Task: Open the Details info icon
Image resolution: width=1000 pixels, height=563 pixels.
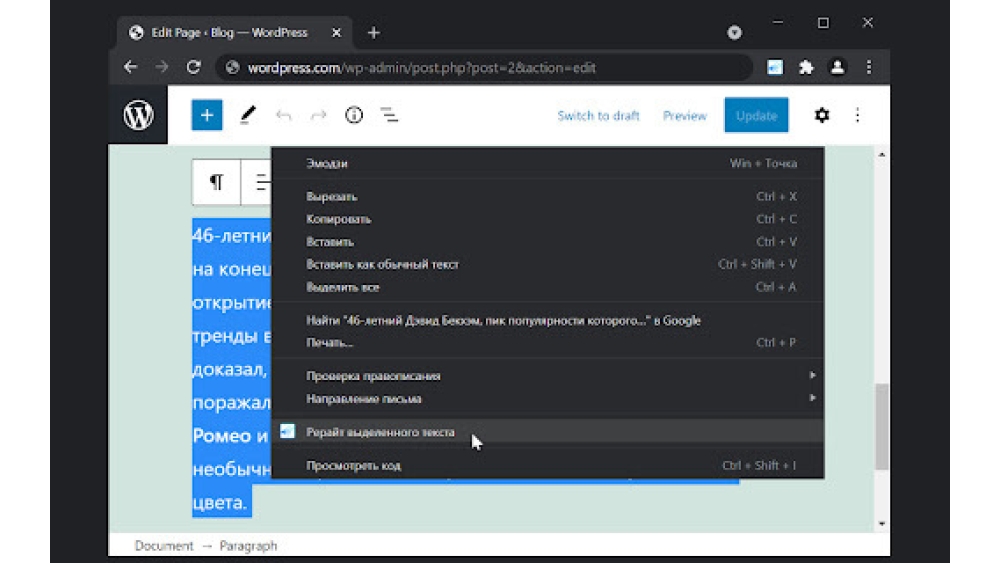Action: click(353, 115)
